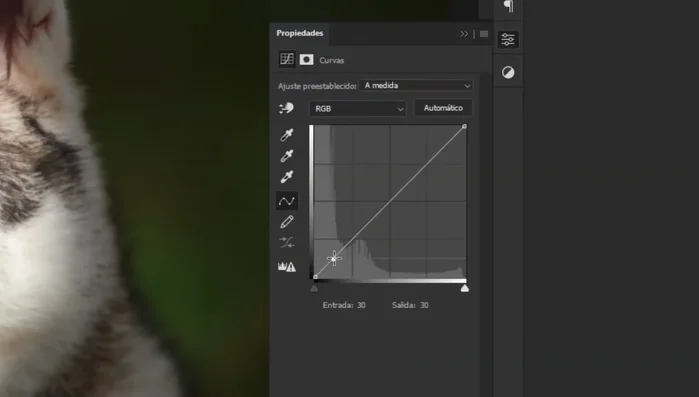The height and width of the screenshot is (397, 699).
Task: Click the Curves adjustment icon in Properties
Action: [x=287, y=59]
